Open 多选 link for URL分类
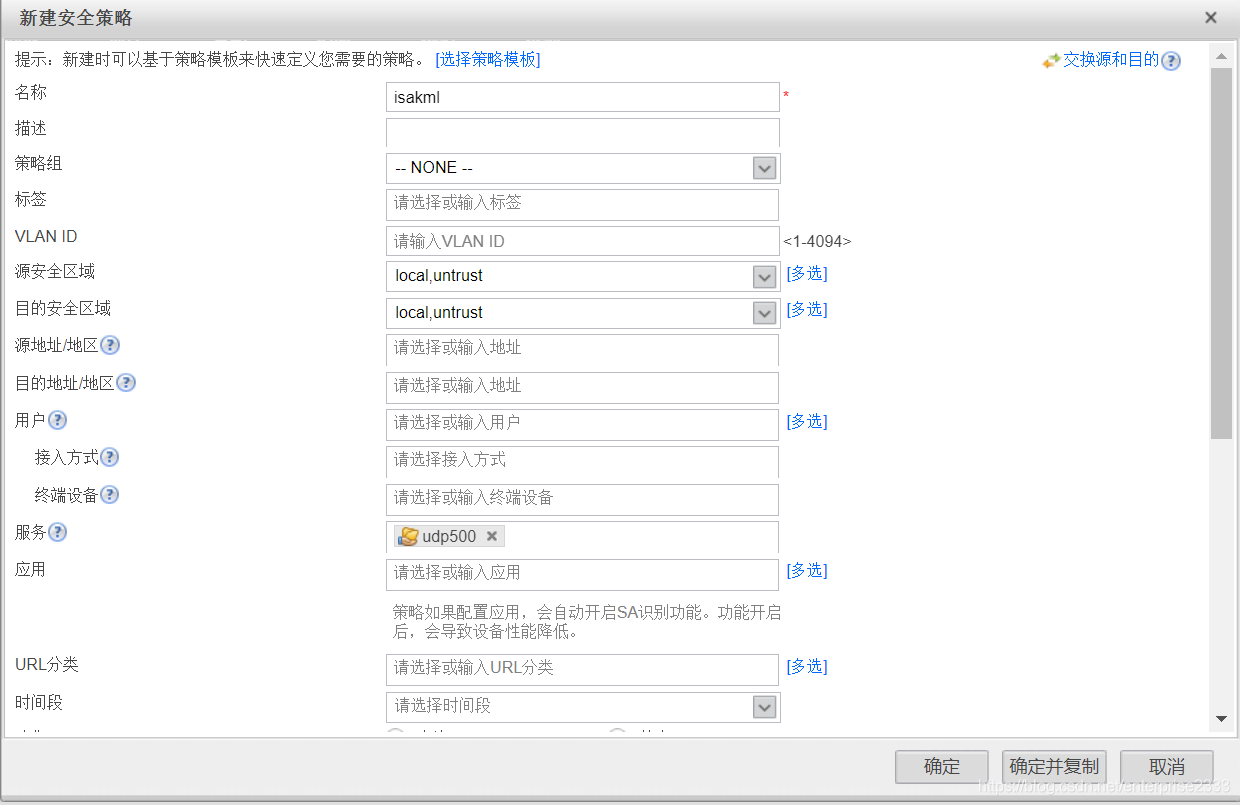Viewport: 1240px width, 805px height. [x=807, y=667]
